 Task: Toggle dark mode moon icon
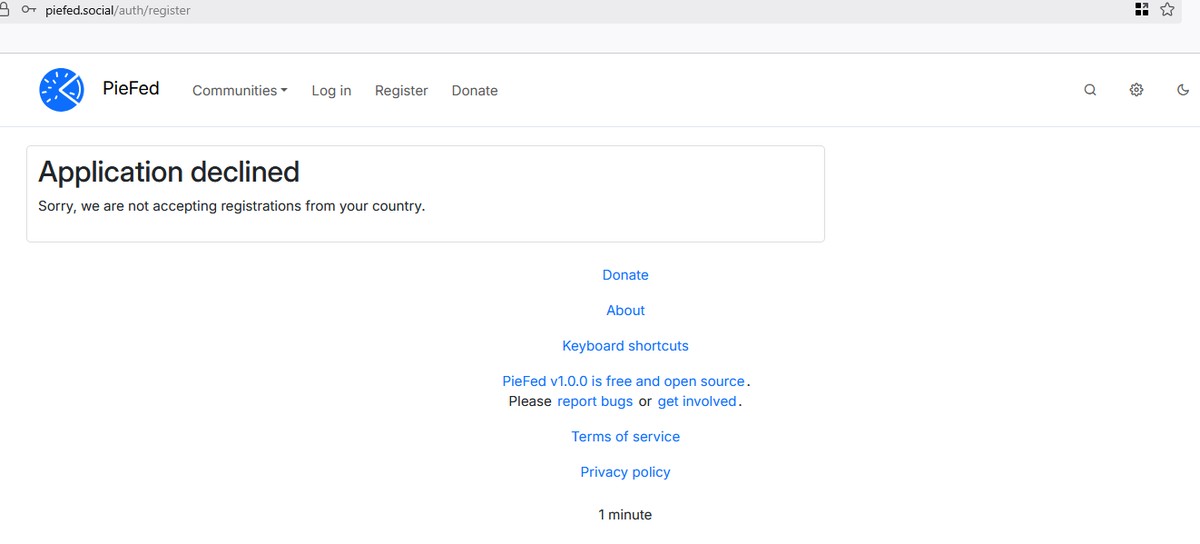[1183, 90]
